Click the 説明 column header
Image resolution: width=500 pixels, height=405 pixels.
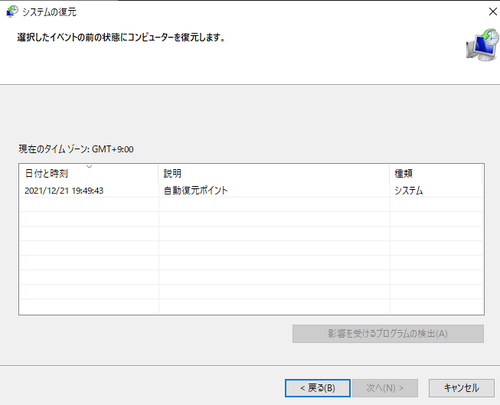tap(274, 173)
